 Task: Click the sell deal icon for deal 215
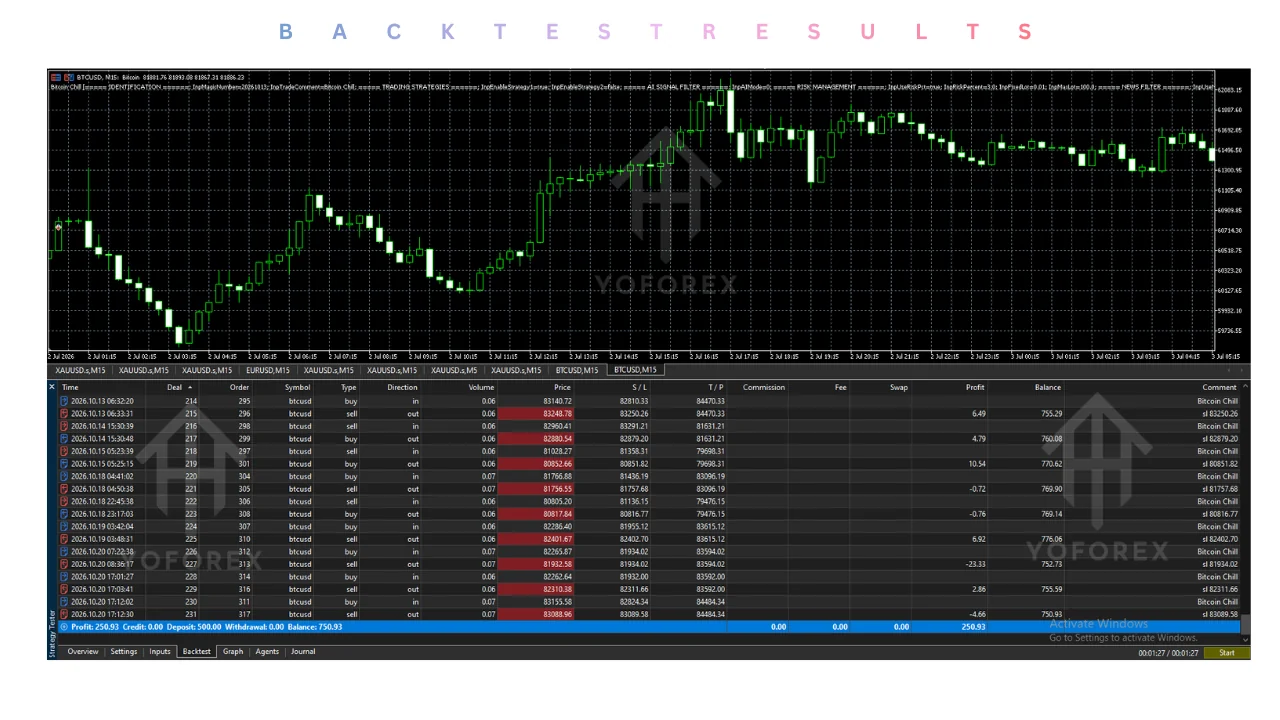tap(65, 414)
